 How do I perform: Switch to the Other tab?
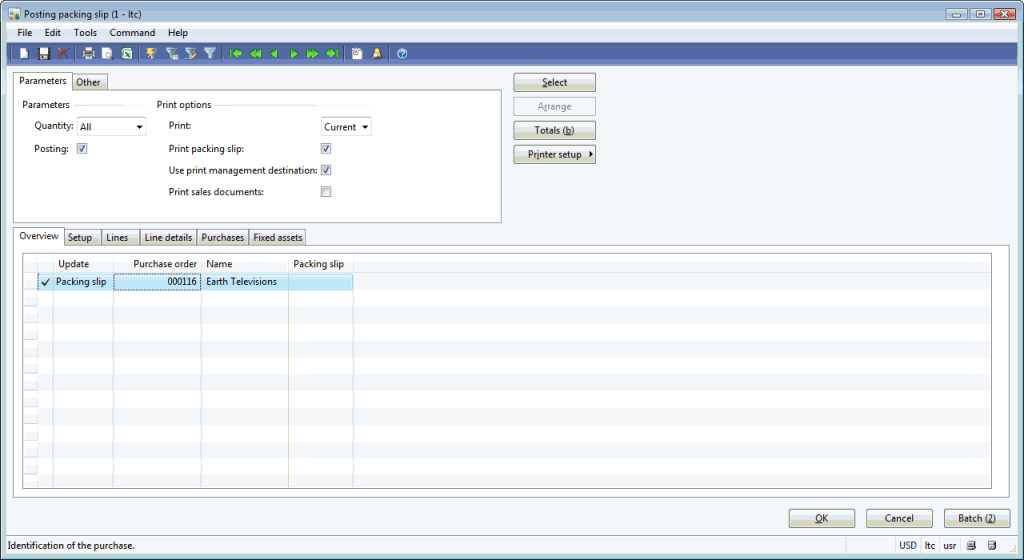click(88, 82)
